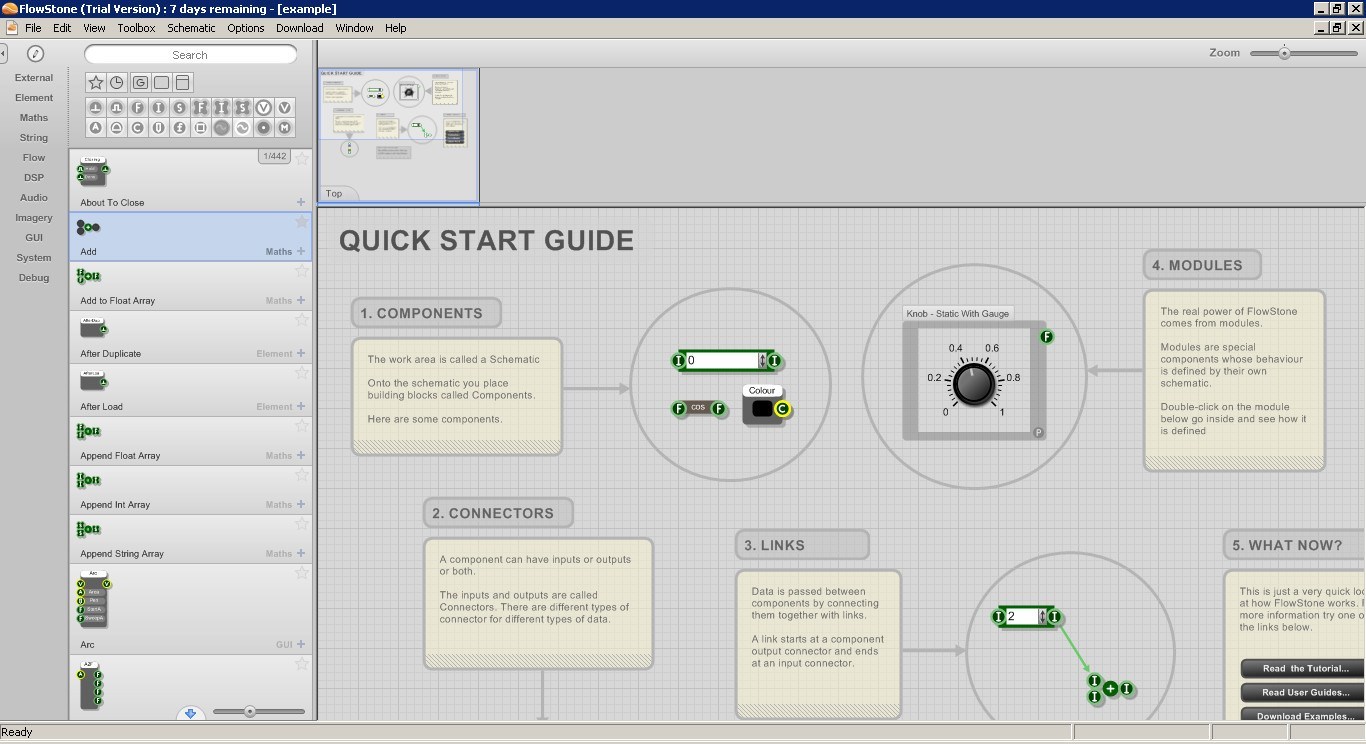This screenshot has width=1366, height=744.
Task: Expand the plus on After Load row
Action: [301, 406]
